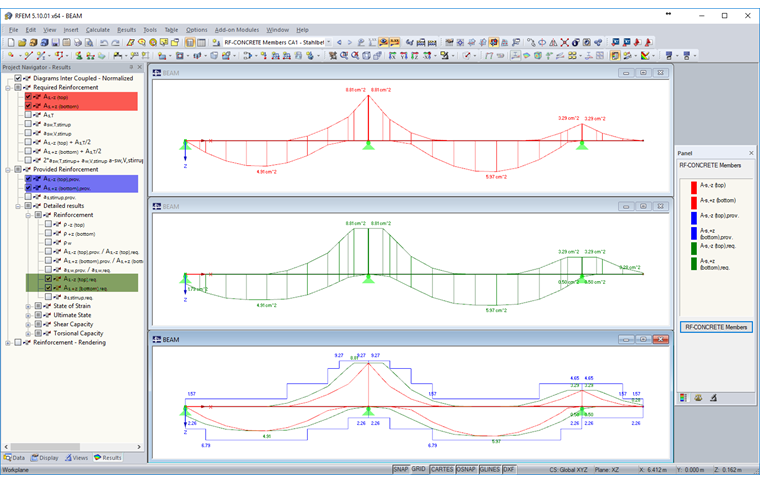Click red swatch for As,-z (top)
760x483 pixels.
(694, 187)
